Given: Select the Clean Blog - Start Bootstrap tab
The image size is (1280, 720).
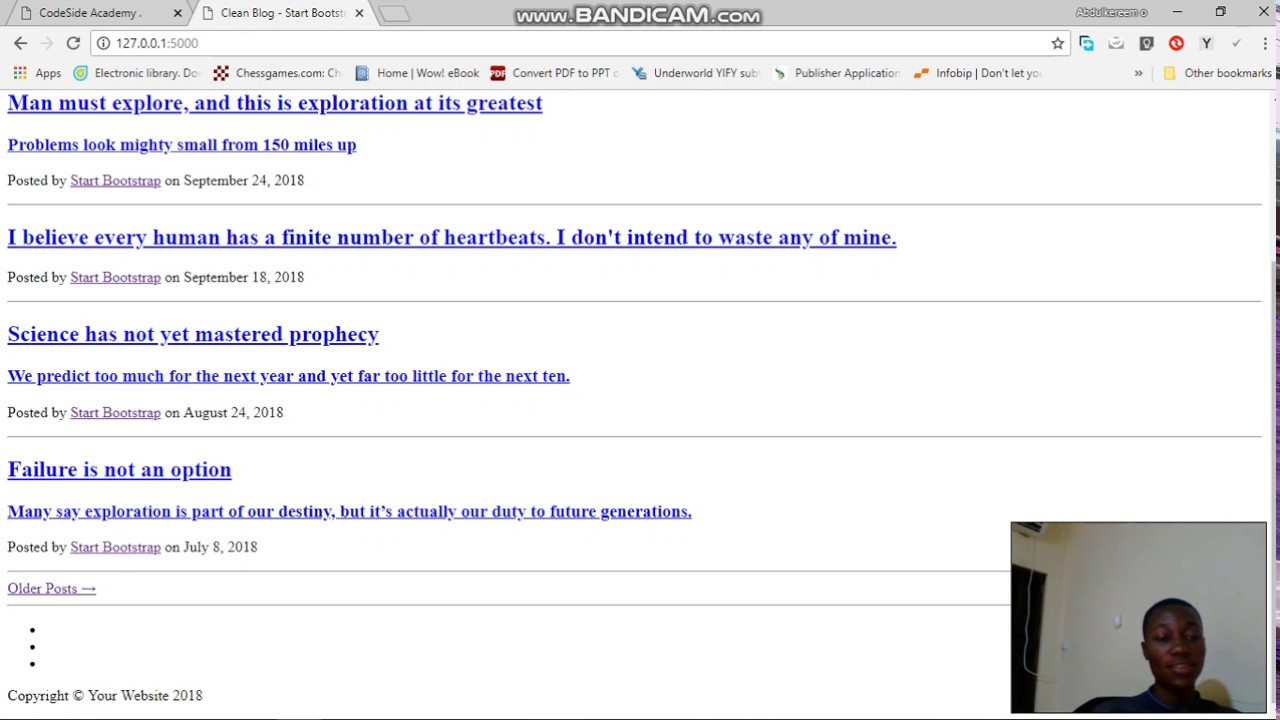Looking at the screenshot, I should 283,13.
